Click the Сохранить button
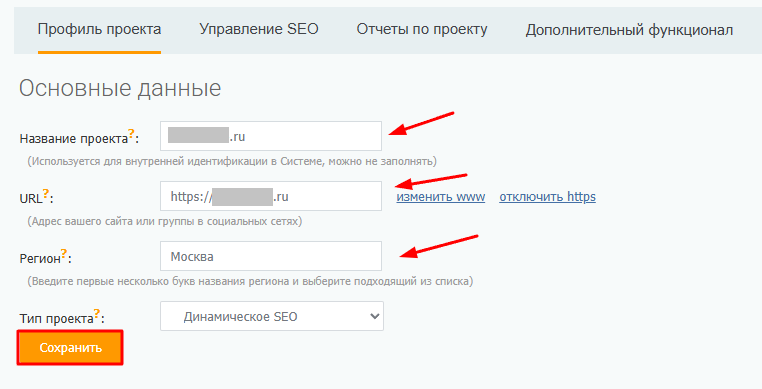Viewport: 762px width, 389px height. coord(70,348)
